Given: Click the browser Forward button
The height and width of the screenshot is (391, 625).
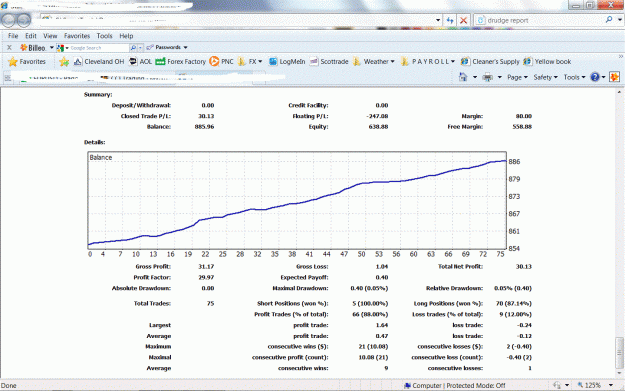Looking at the screenshot, I should (24, 20).
